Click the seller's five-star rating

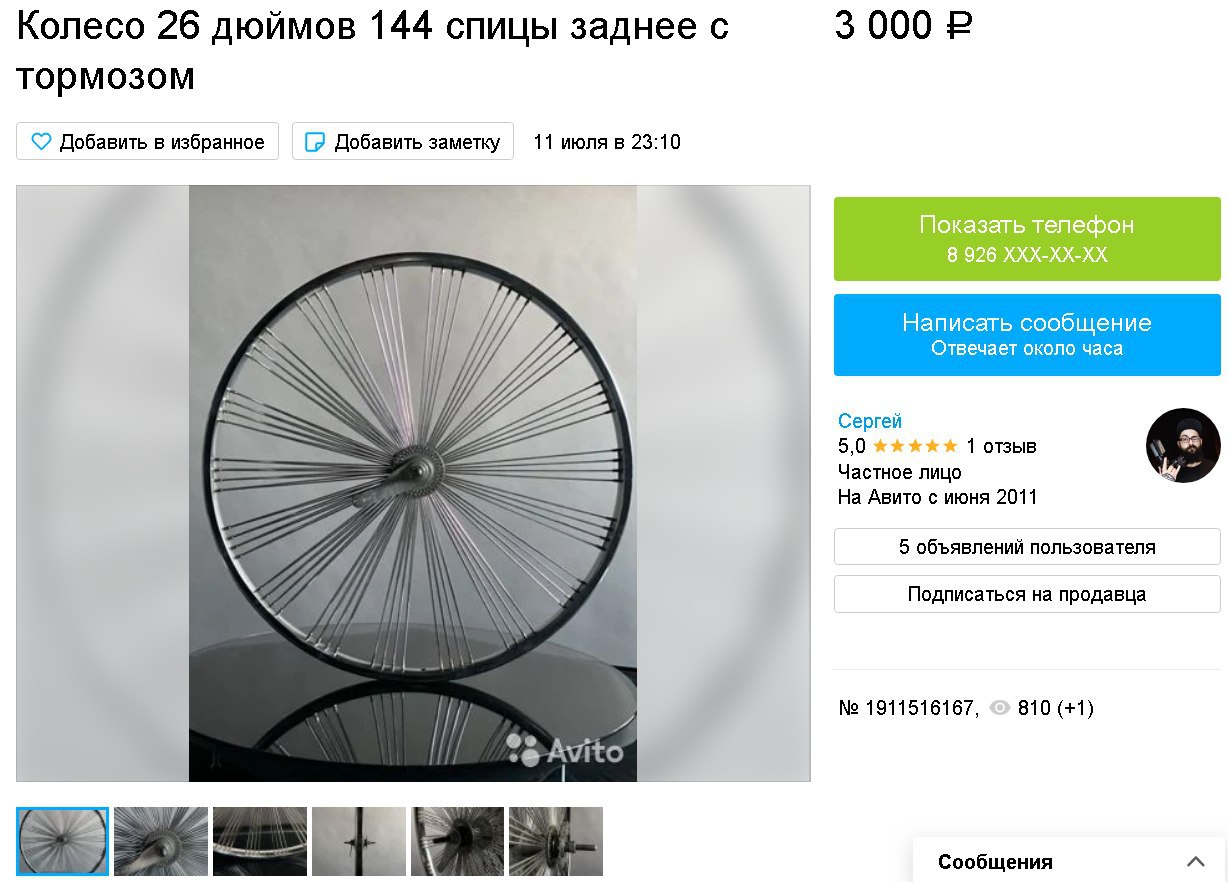[x=915, y=446]
